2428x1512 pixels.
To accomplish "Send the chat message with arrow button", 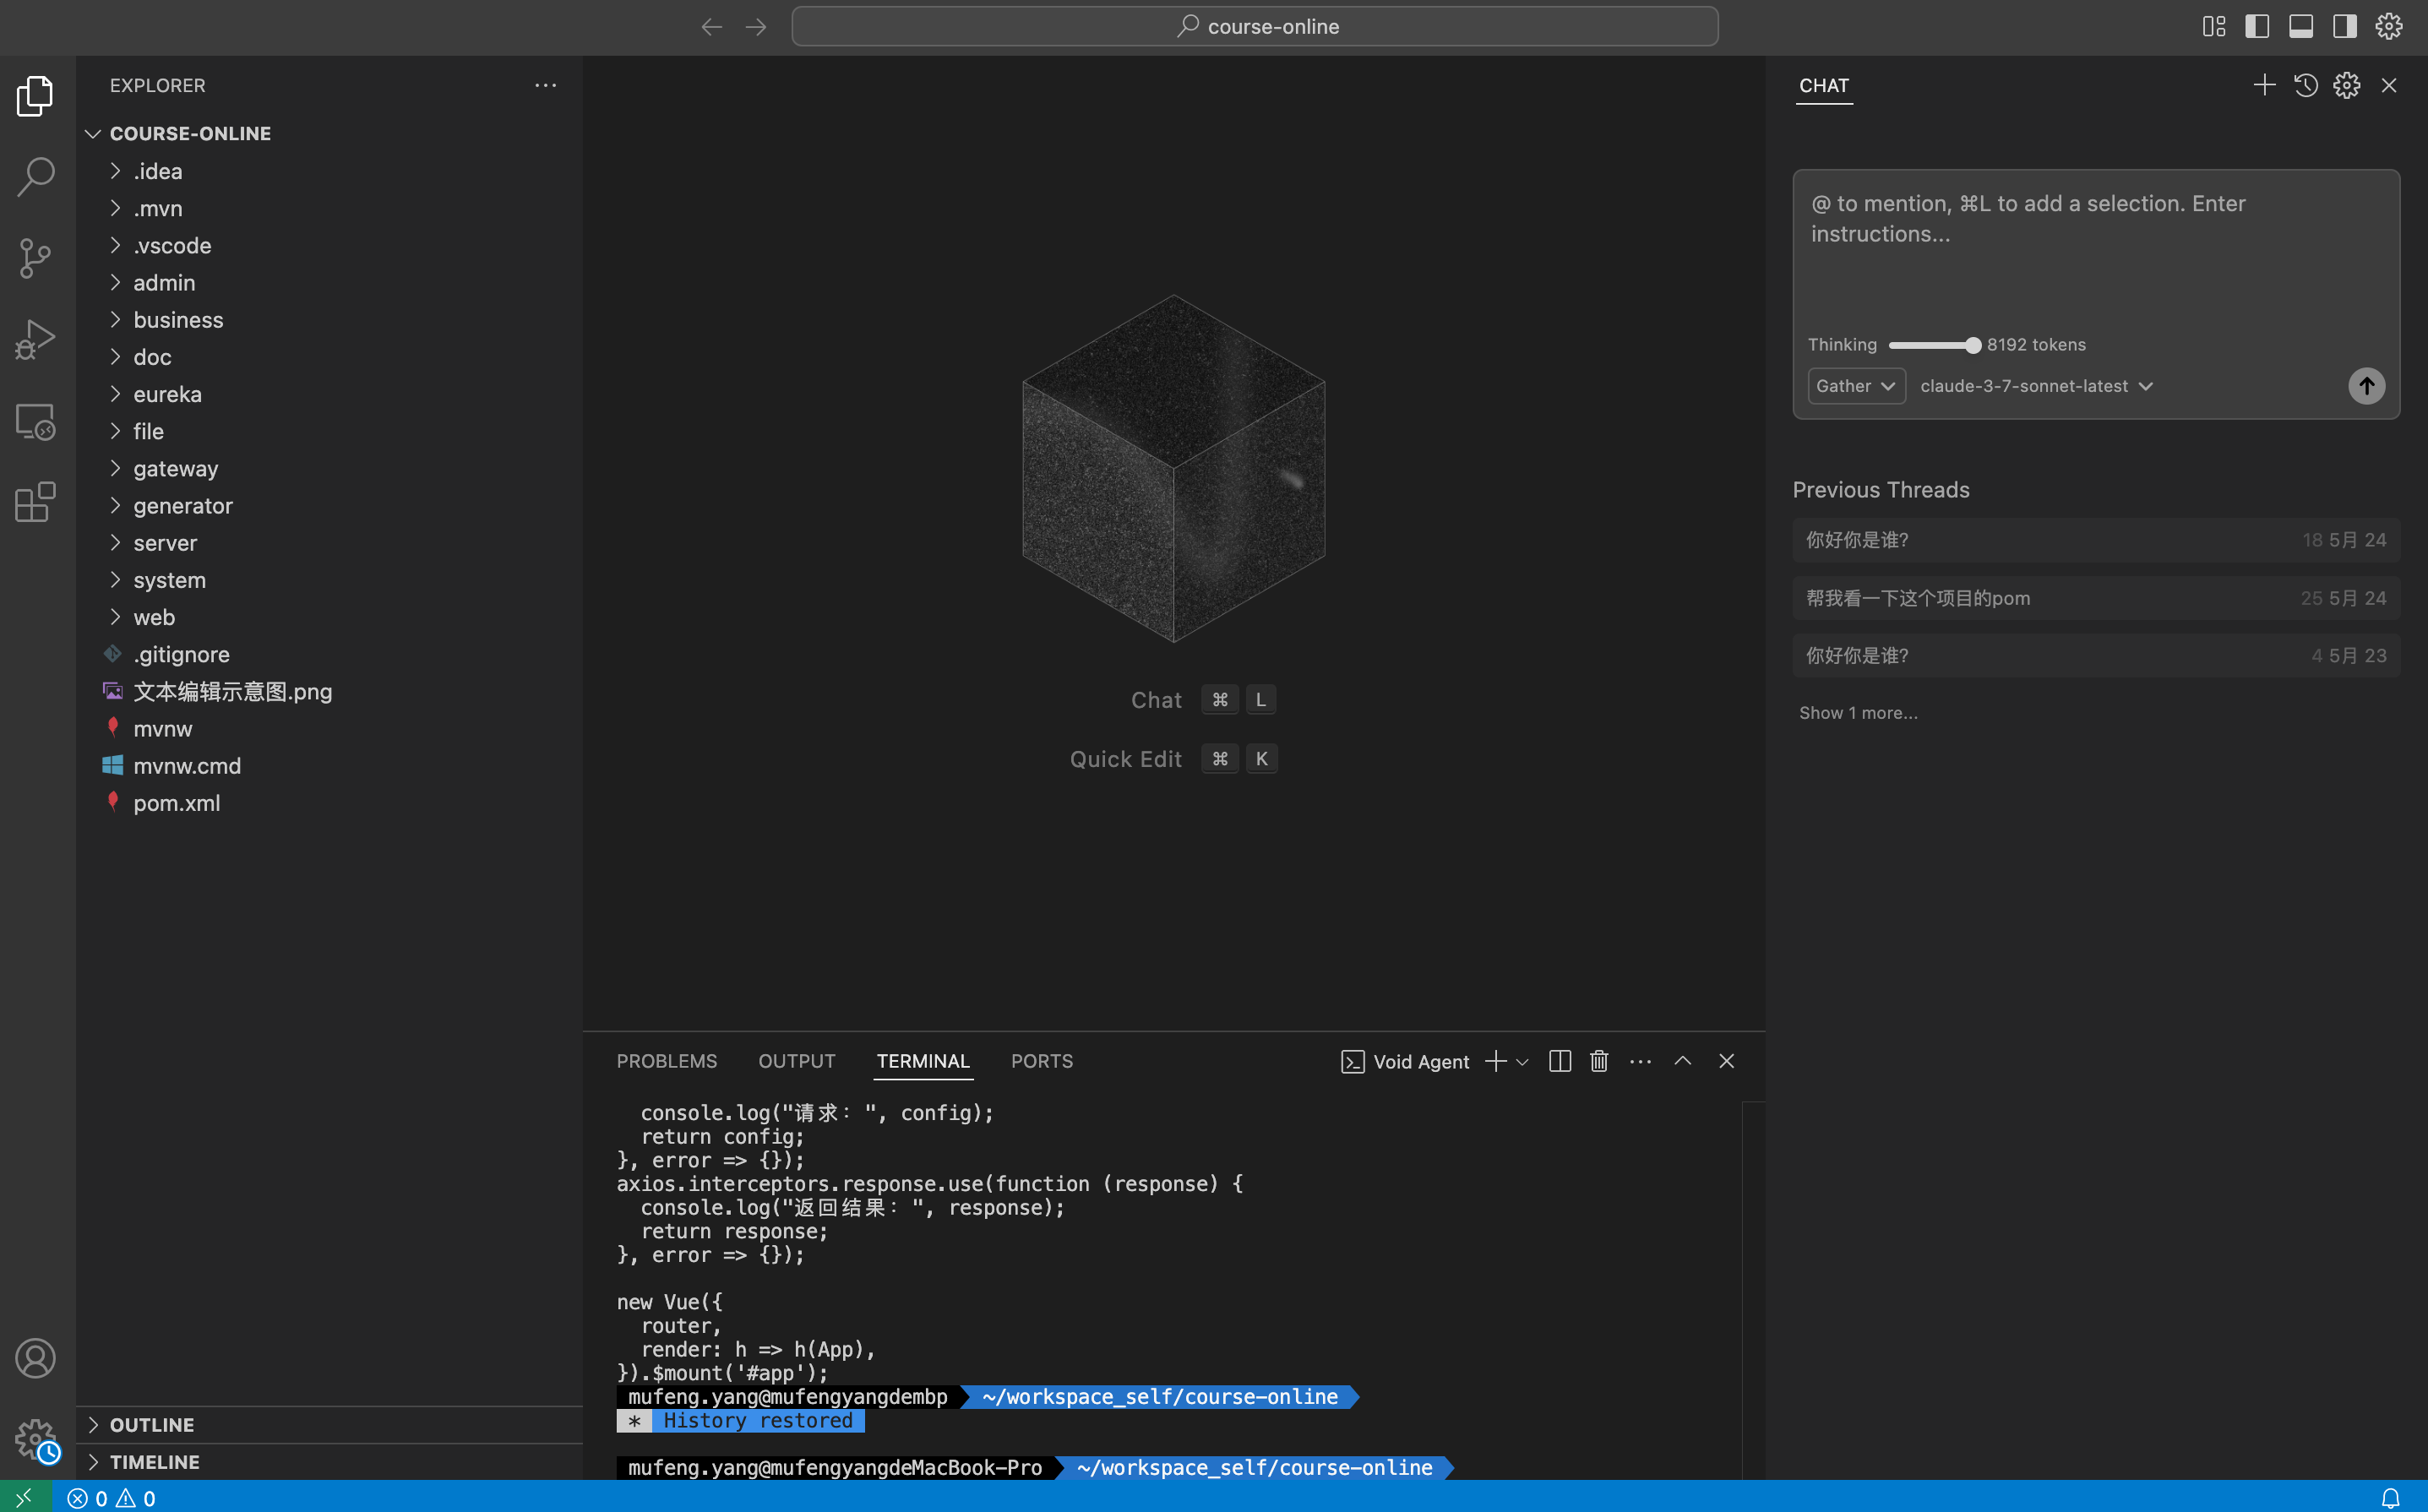I will tap(2366, 386).
